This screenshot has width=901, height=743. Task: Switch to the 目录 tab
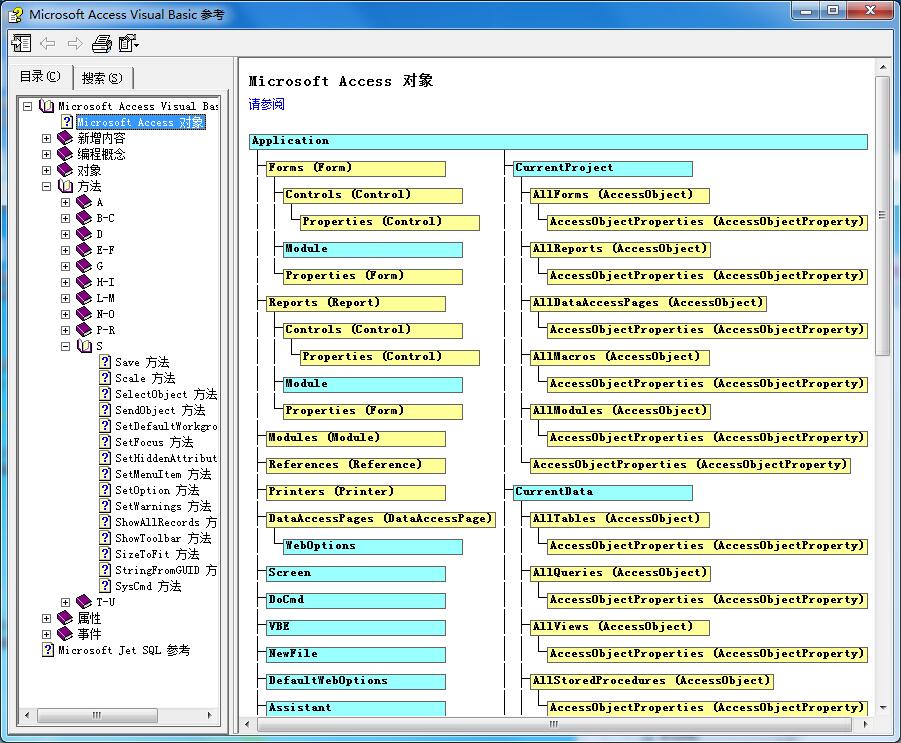coord(40,76)
